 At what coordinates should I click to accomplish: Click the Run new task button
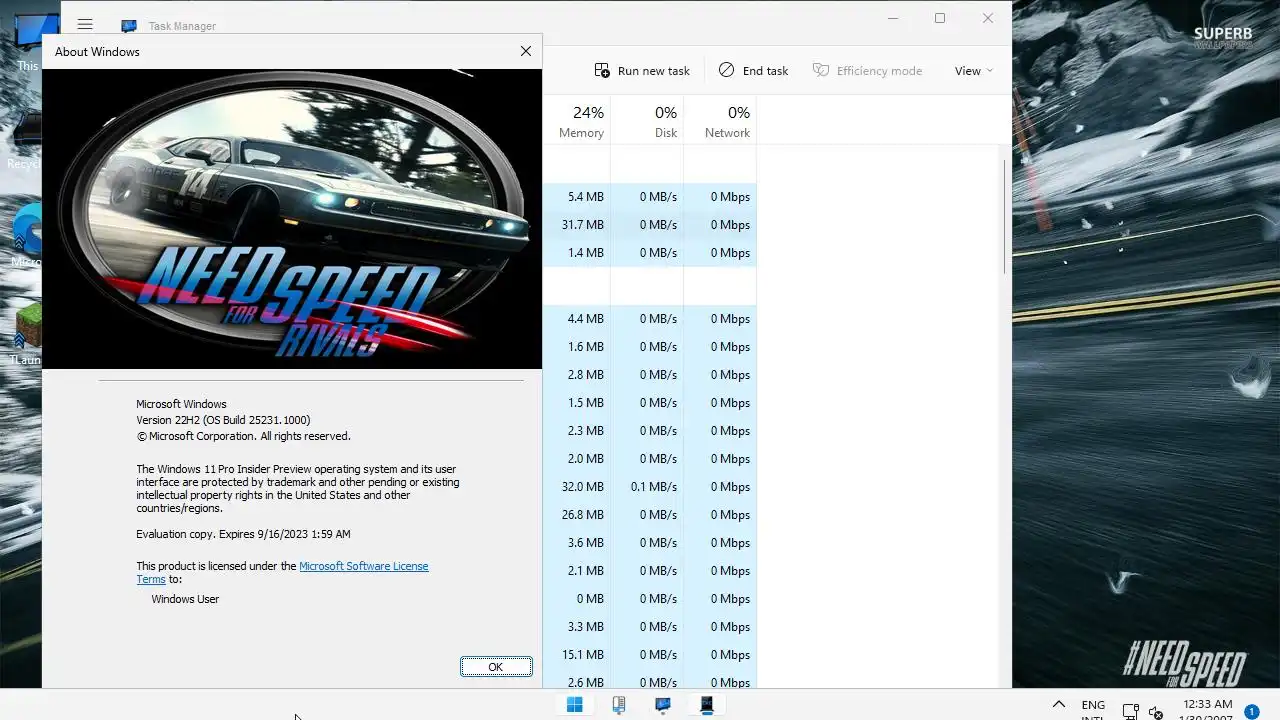click(642, 71)
